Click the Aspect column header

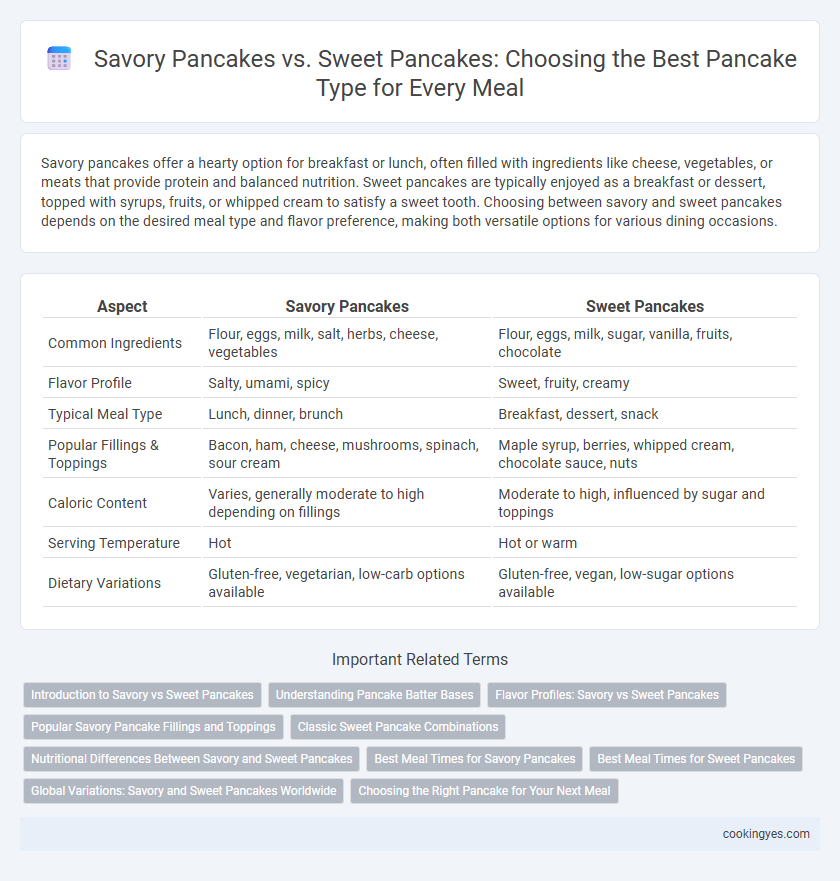coord(122,306)
